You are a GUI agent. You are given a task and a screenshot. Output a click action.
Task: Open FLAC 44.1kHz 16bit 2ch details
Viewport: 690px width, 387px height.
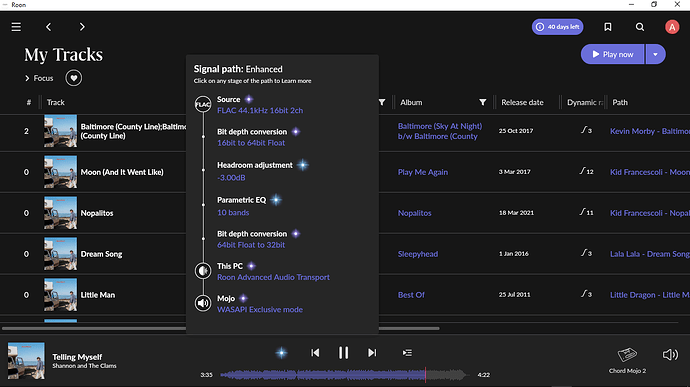[260, 111]
